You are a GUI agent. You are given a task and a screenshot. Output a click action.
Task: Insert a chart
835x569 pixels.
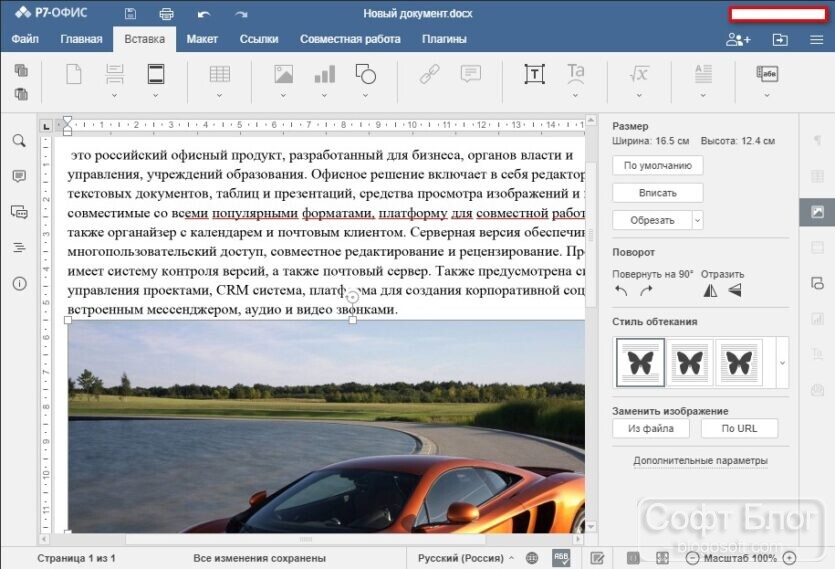324,74
